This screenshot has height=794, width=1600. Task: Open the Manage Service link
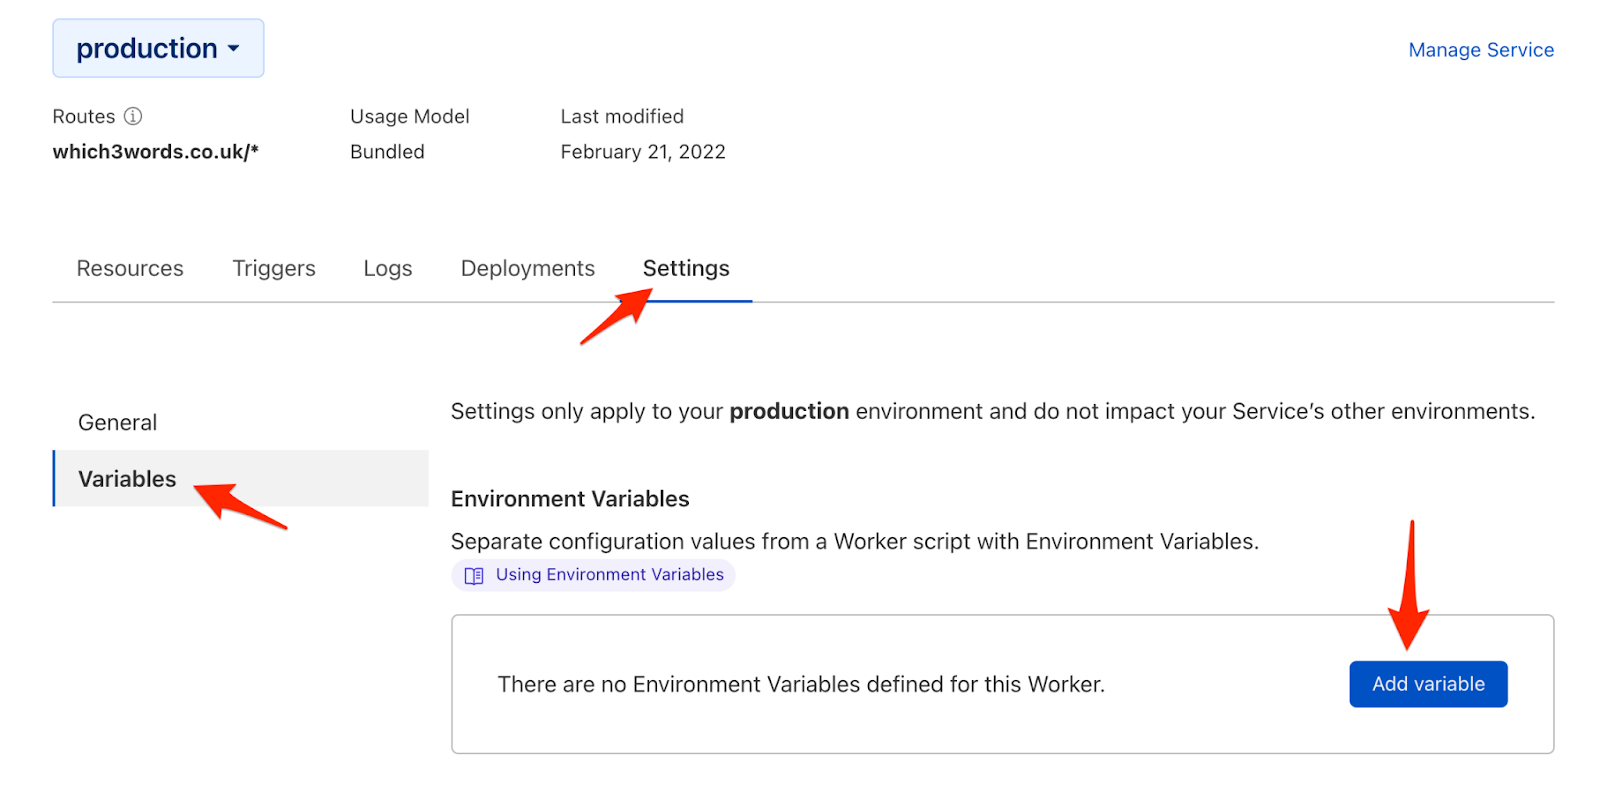click(x=1480, y=50)
